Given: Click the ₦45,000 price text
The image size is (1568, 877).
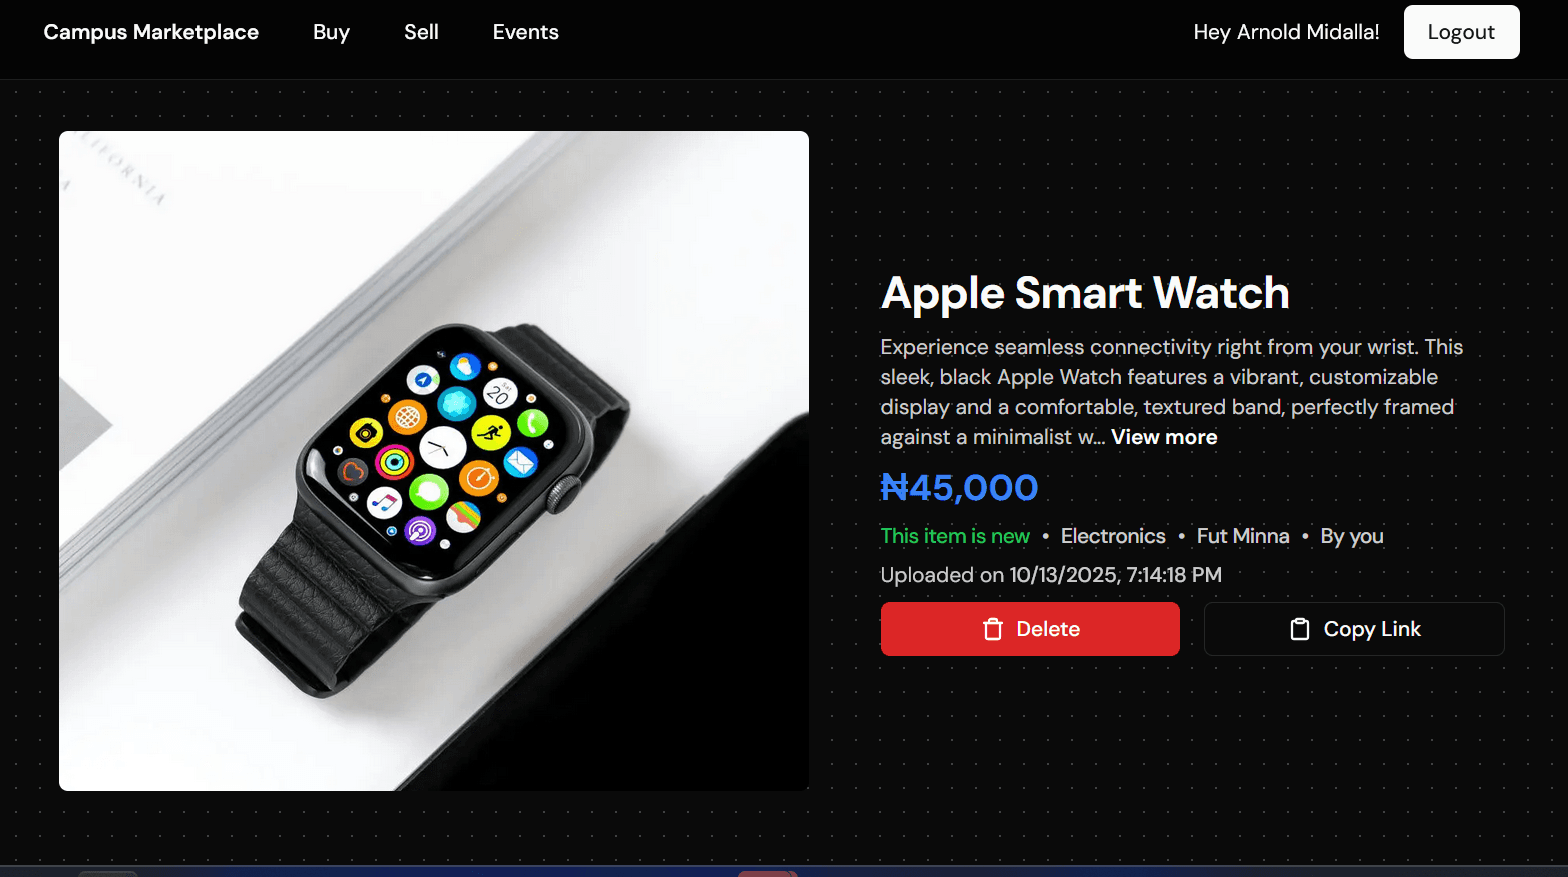Looking at the screenshot, I should [959, 488].
